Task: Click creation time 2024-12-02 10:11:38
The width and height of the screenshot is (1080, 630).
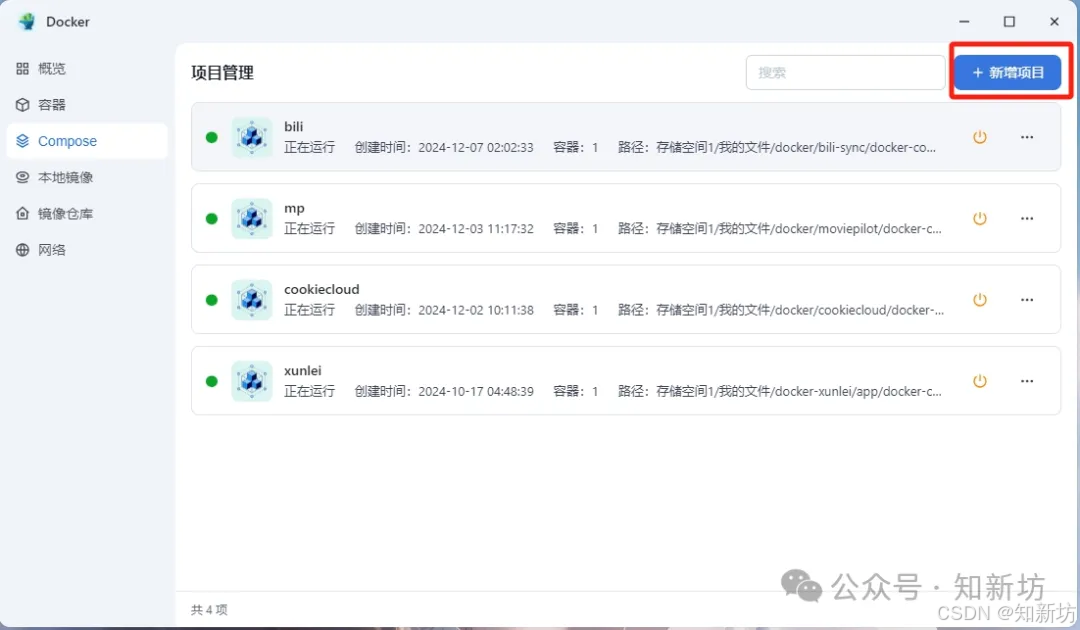Action: pos(475,310)
